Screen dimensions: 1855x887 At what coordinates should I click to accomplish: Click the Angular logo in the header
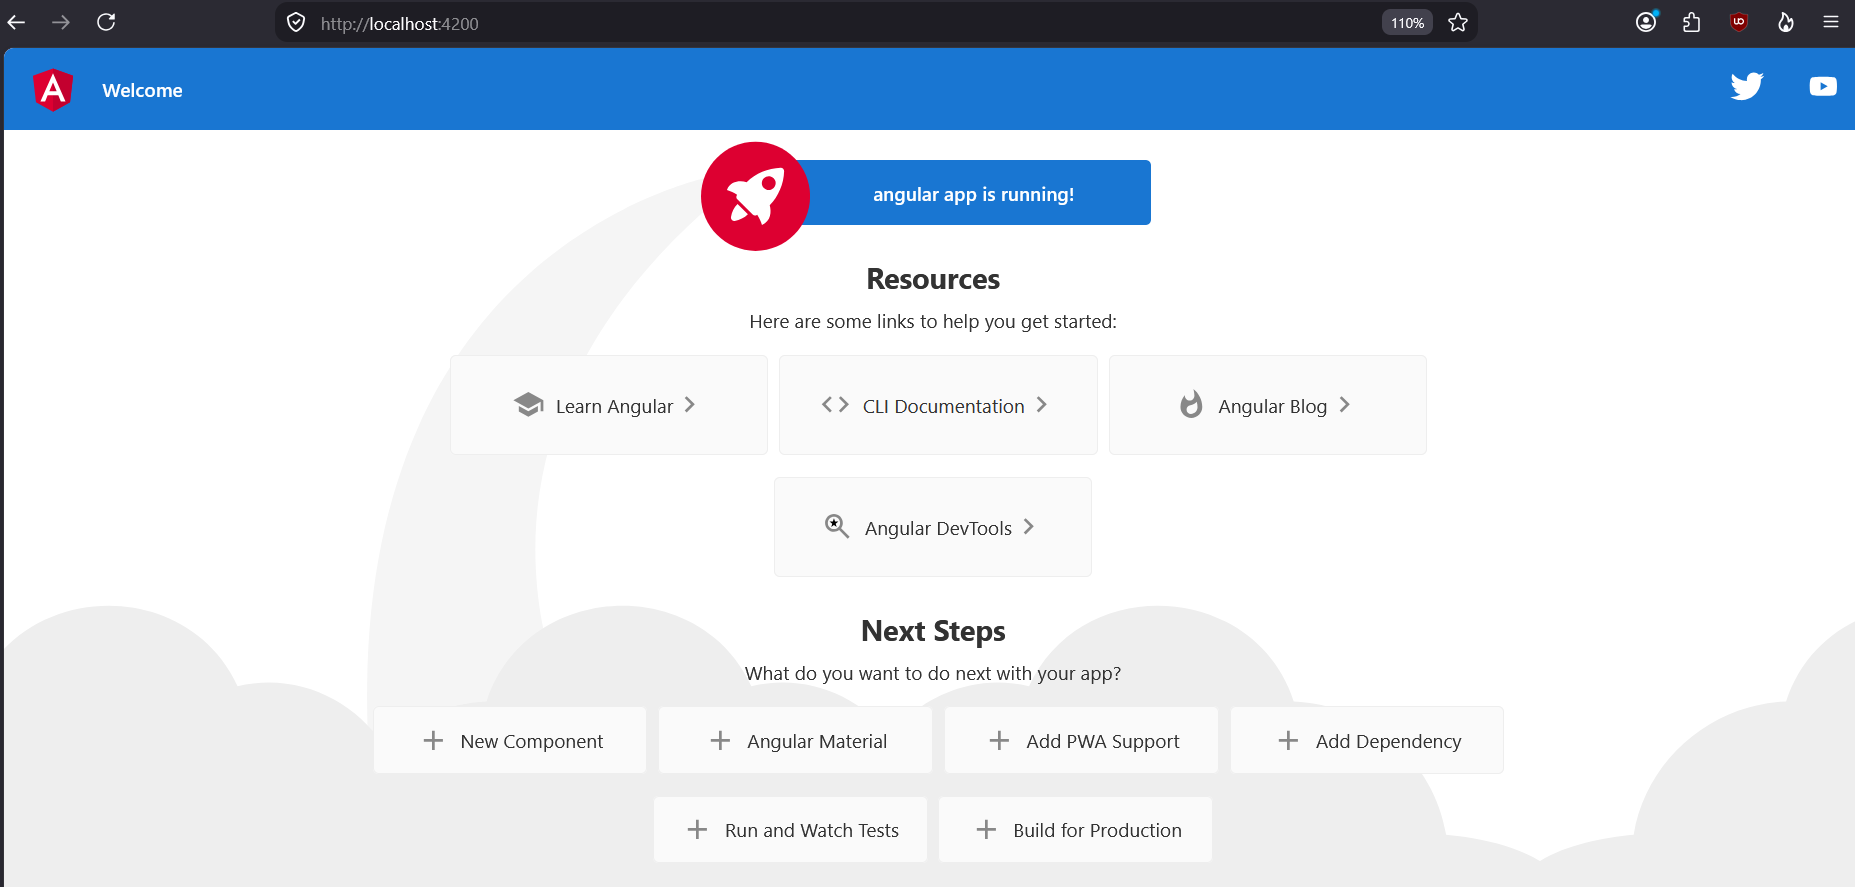pyautogui.click(x=53, y=90)
